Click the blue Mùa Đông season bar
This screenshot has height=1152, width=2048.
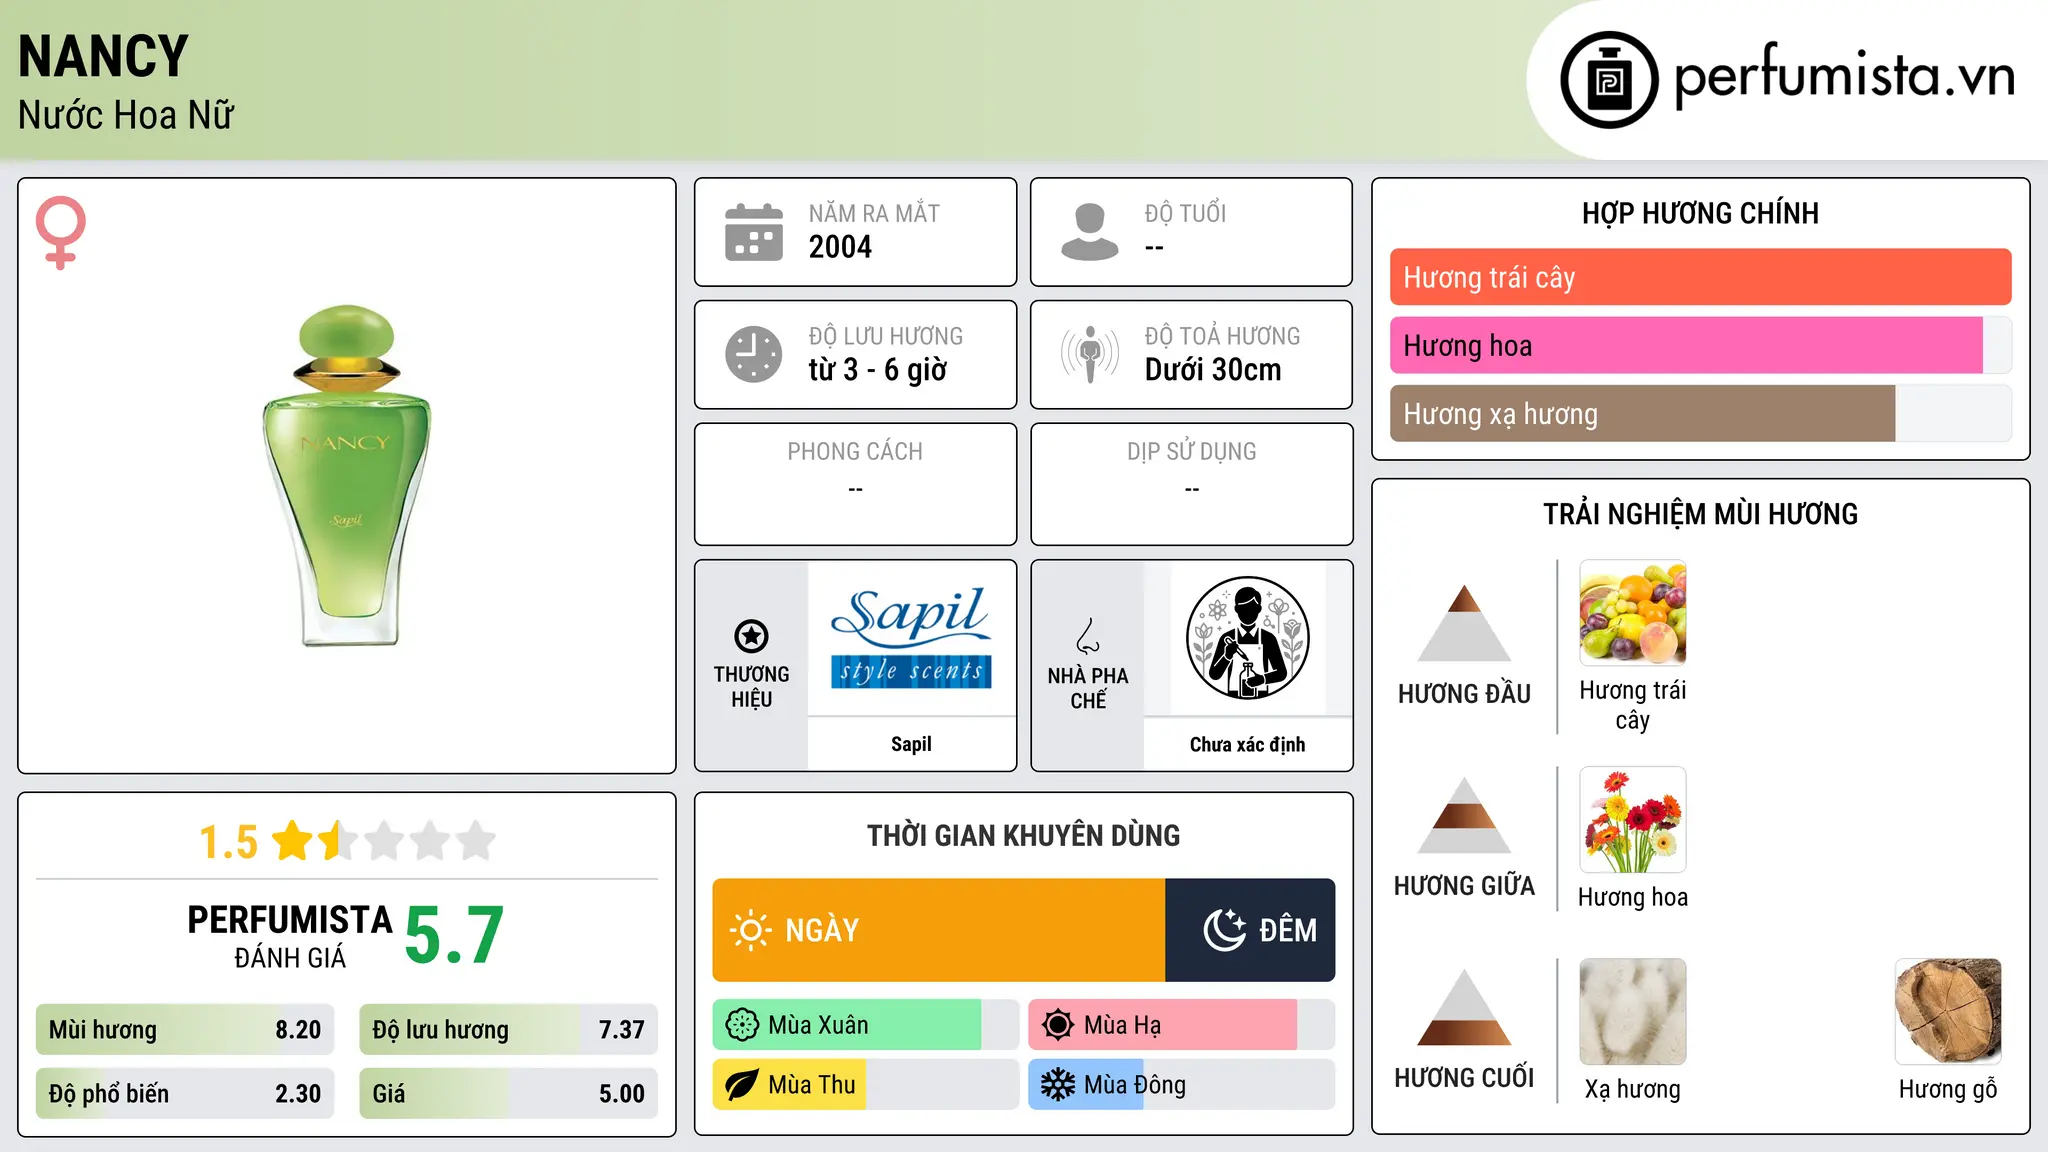(1086, 1085)
